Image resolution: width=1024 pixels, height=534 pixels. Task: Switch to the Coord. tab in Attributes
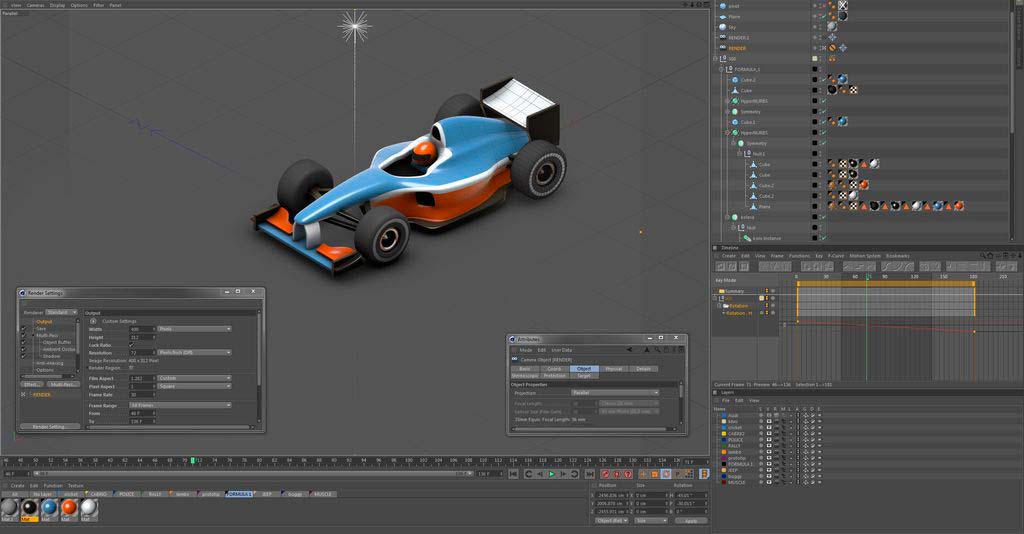click(x=553, y=369)
